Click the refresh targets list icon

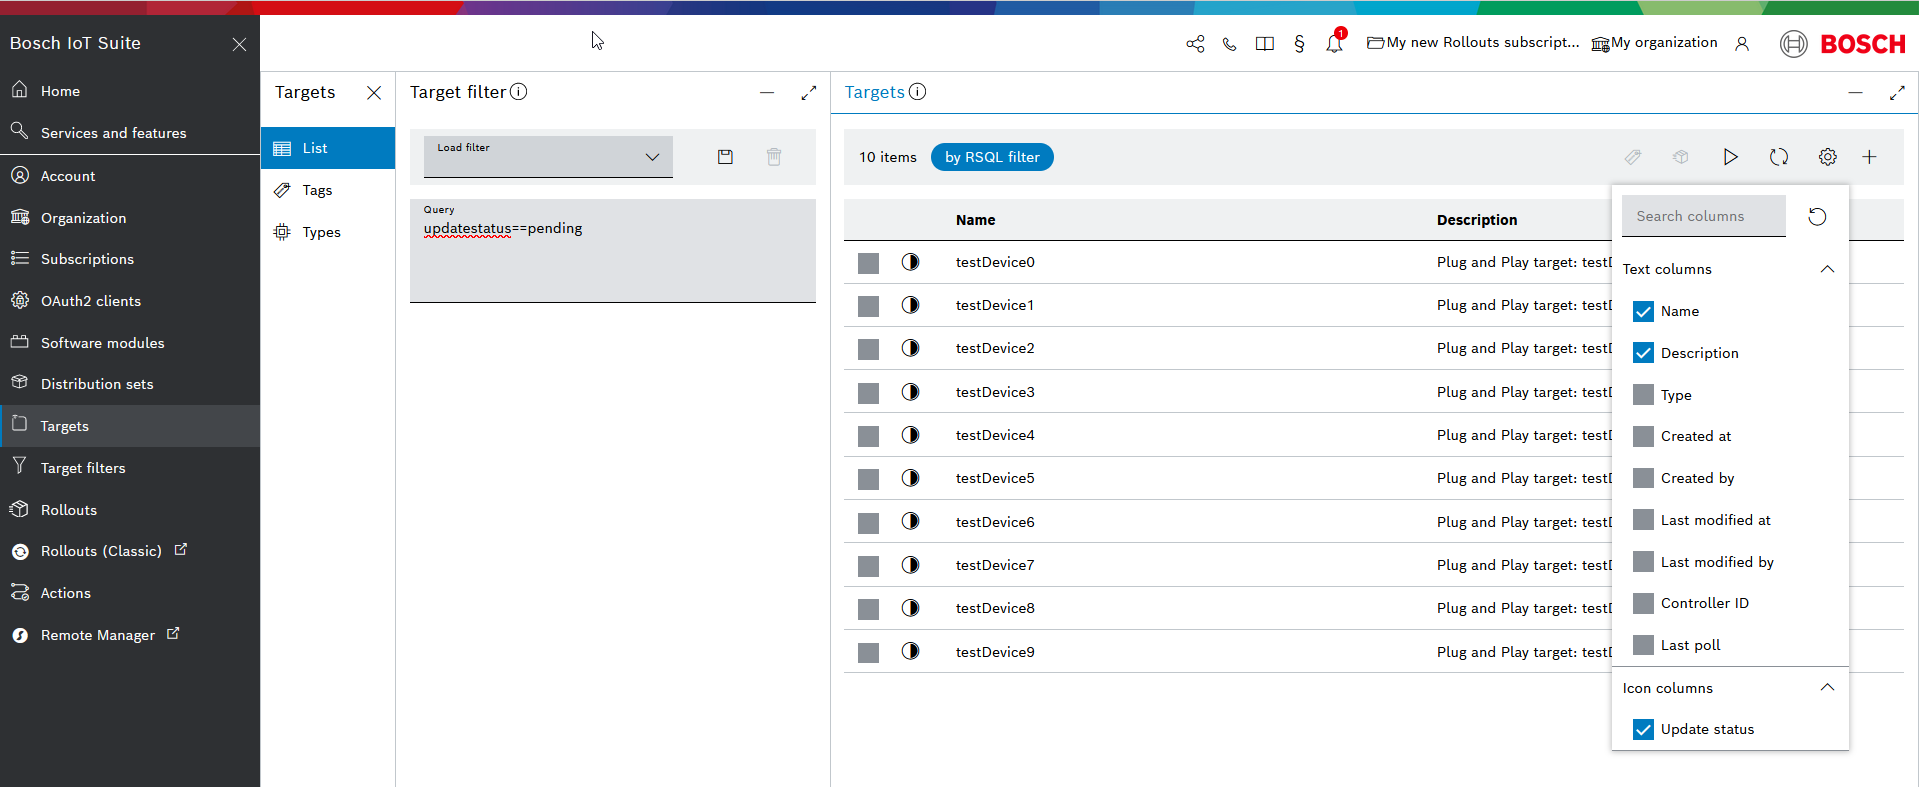tap(1778, 157)
